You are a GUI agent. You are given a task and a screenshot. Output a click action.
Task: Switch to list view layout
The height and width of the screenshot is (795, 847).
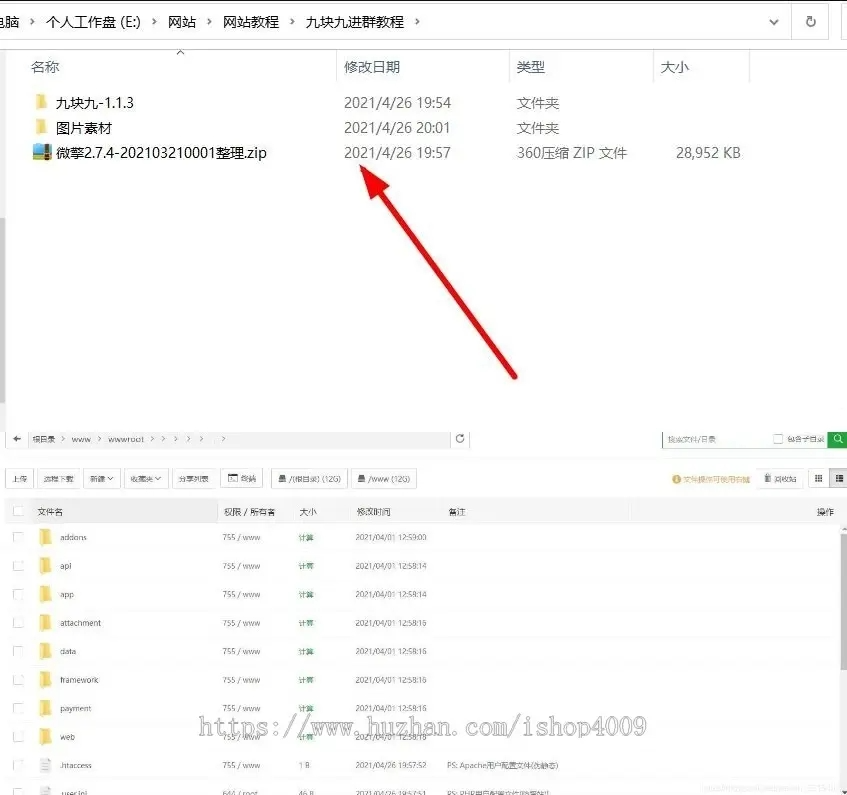click(x=839, y=479)
